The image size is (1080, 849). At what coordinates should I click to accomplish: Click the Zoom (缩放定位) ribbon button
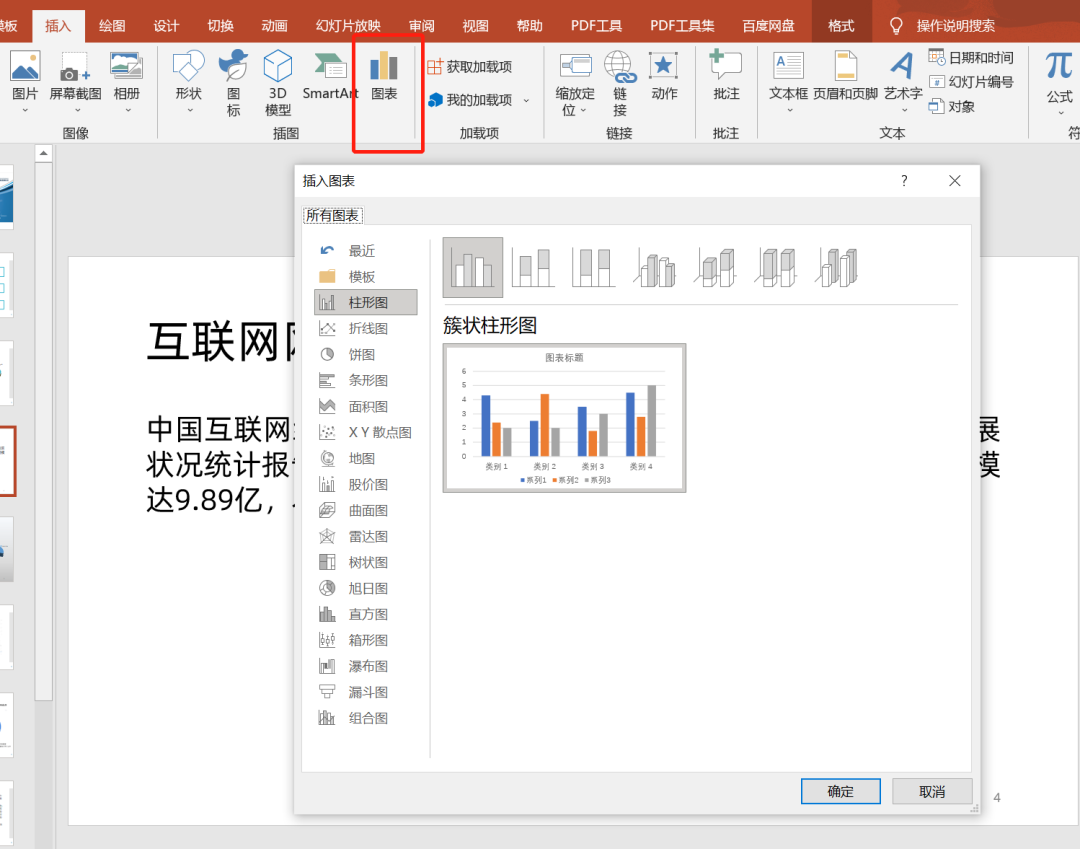click(x=575, y=83)
